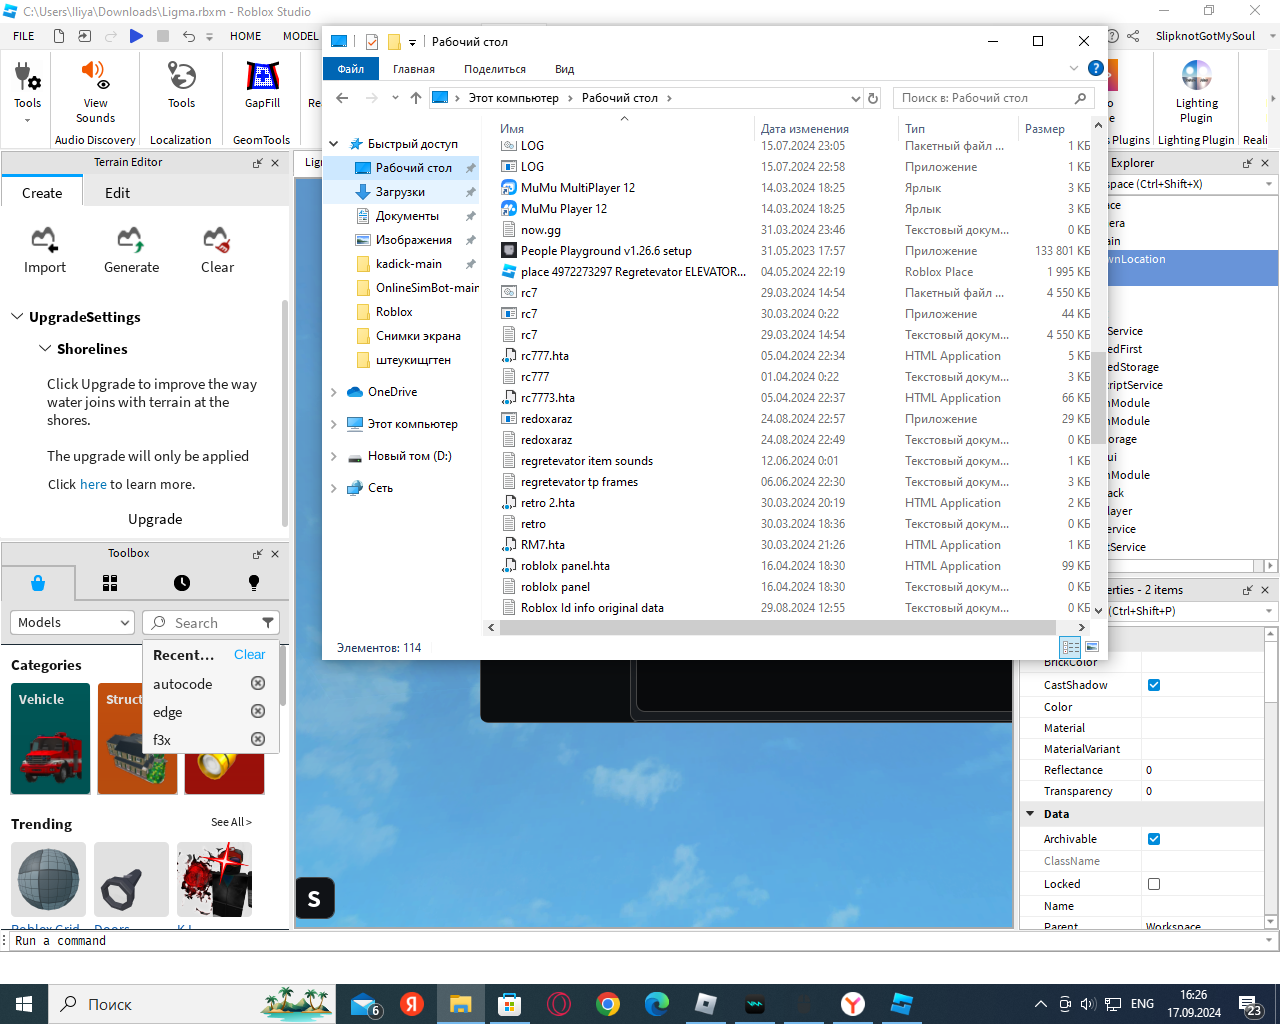Open the Vehicle category card
Screen dimensions: 1280x1024
point(51,739)
